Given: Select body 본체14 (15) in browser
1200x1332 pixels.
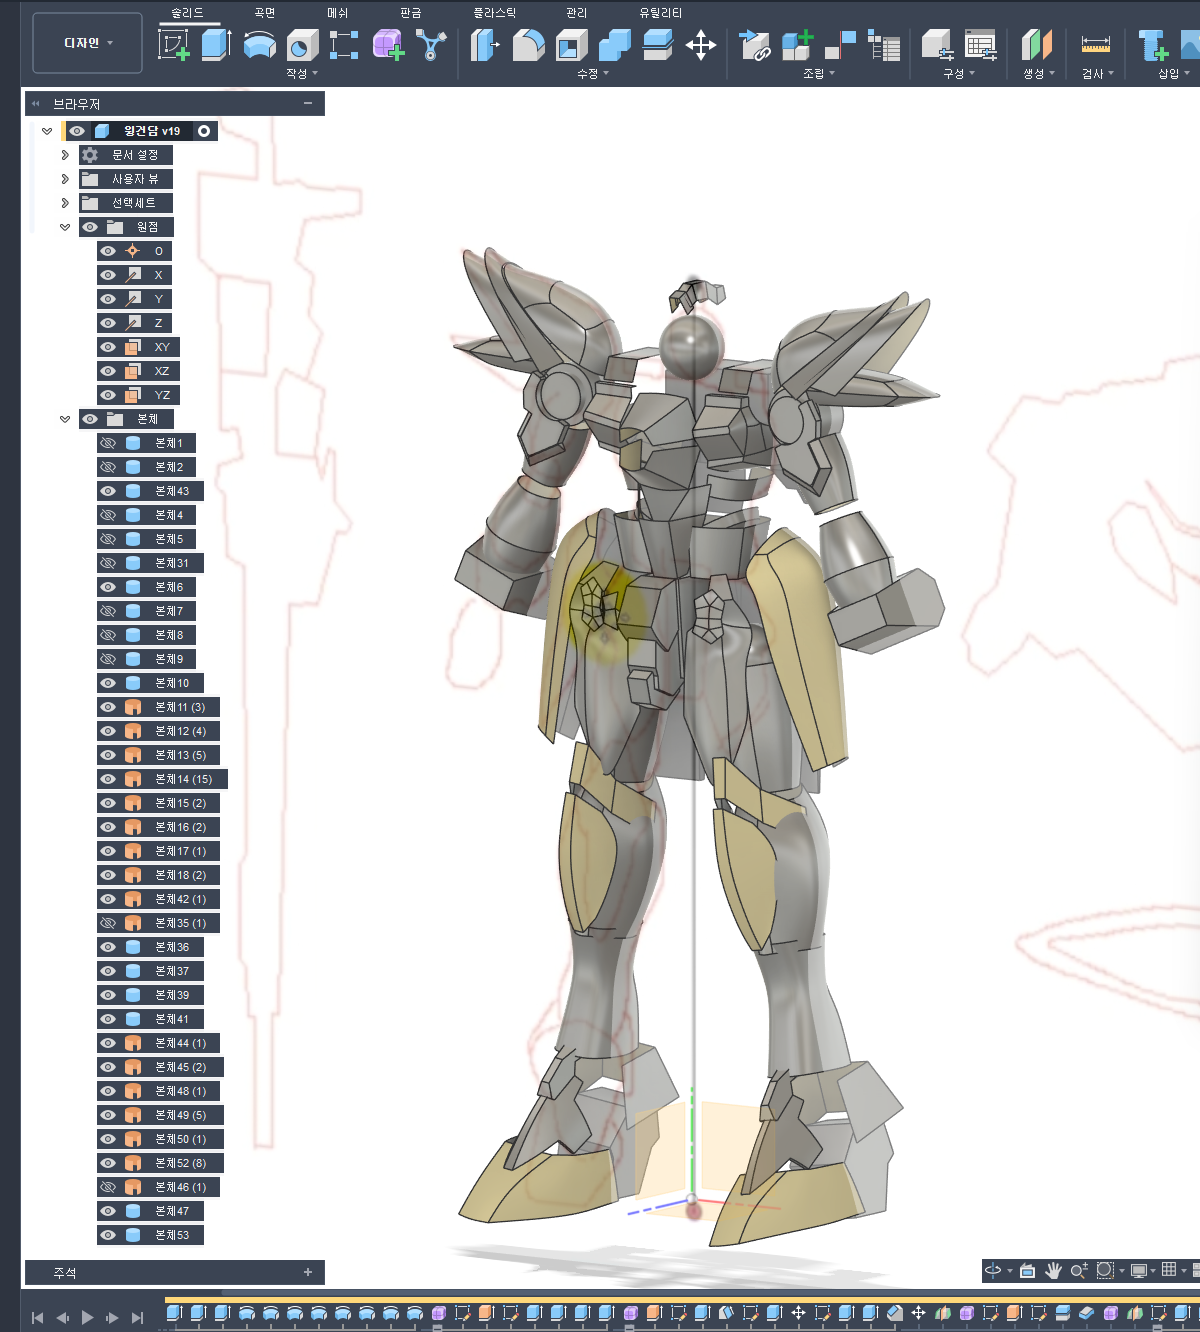Looking at the screenshot, I should point(183,779).
